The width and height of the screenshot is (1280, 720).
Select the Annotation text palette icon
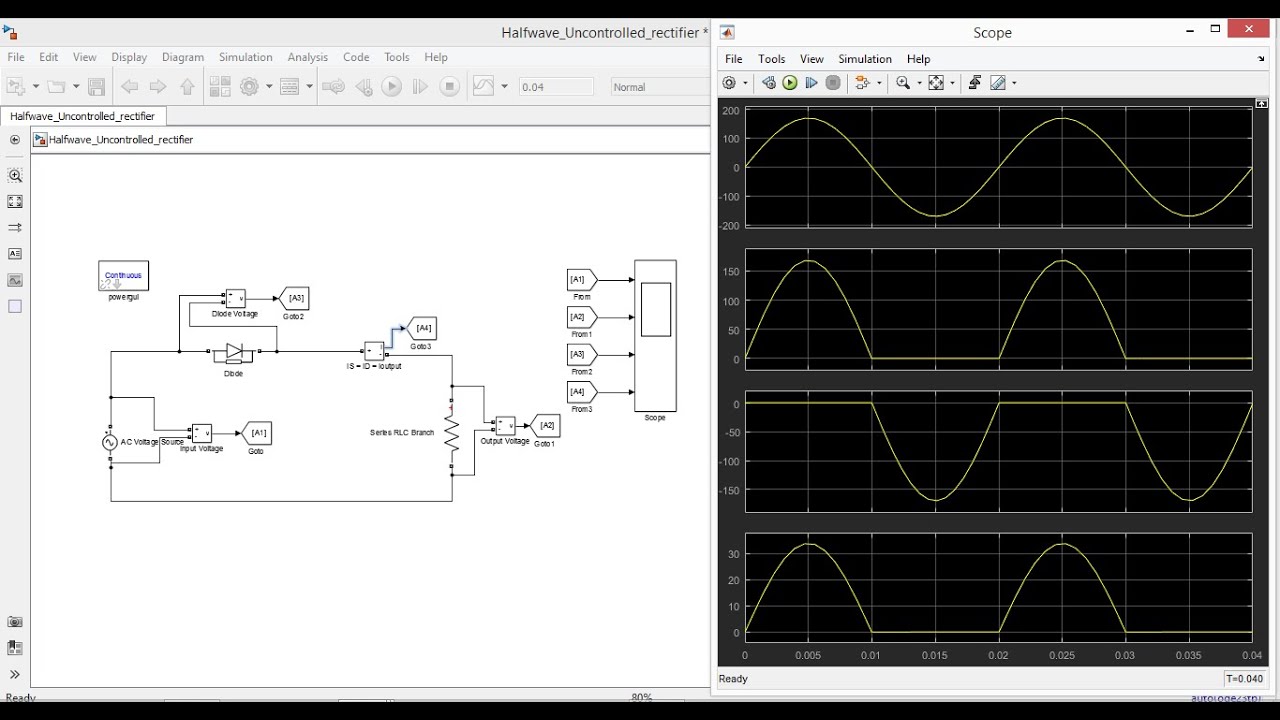[x=15, y=254]
